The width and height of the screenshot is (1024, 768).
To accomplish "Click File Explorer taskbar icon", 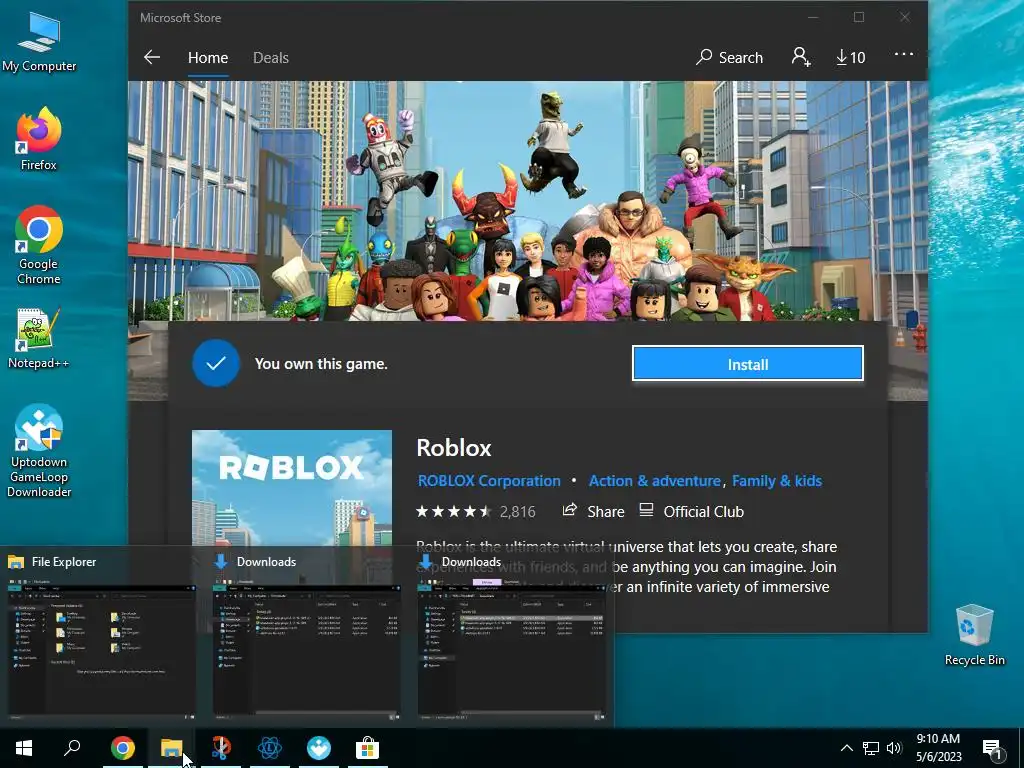I will coord(171,748).
